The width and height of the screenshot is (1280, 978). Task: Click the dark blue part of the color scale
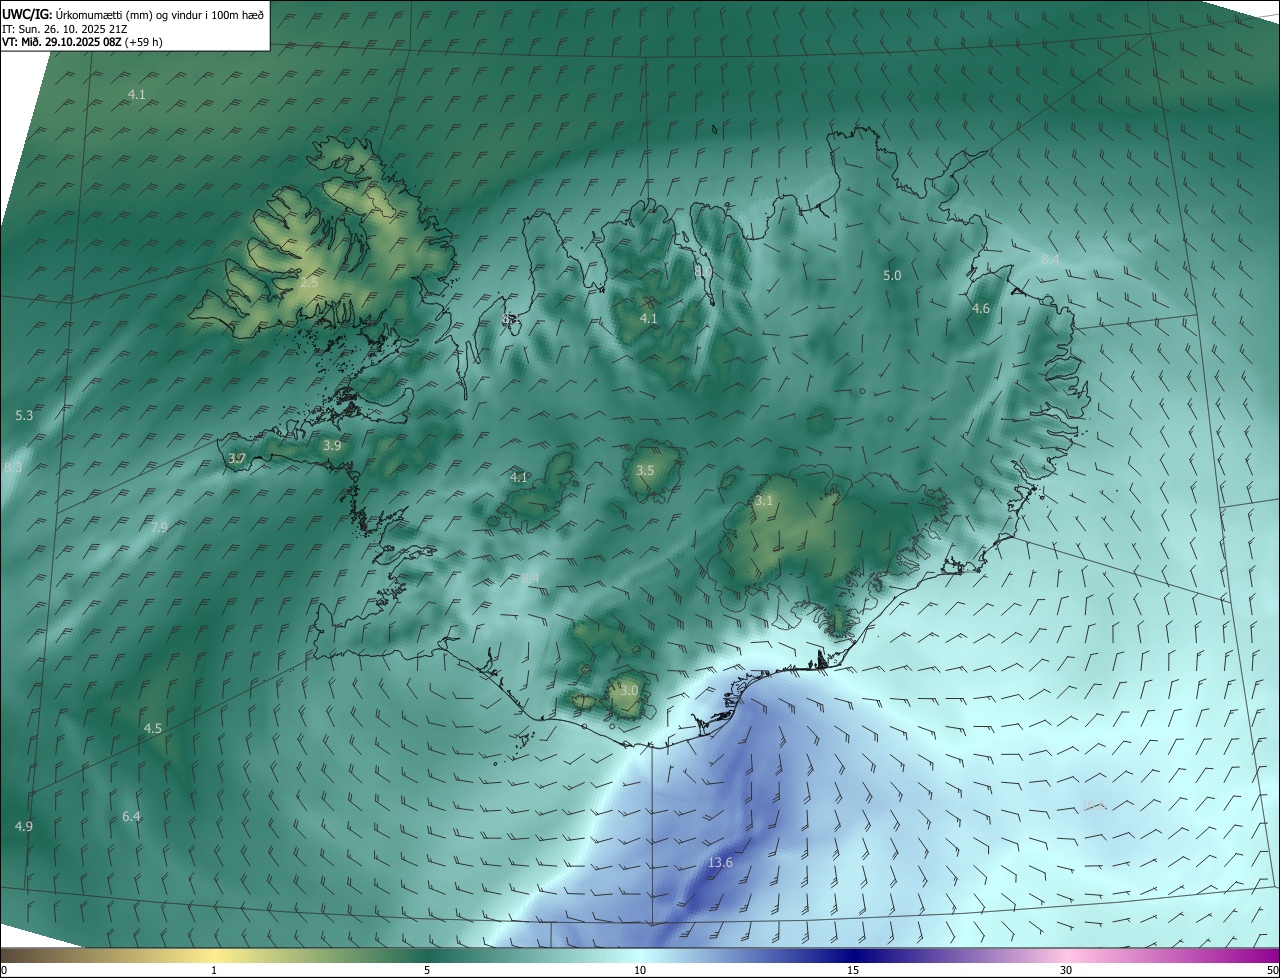point(853,955)
